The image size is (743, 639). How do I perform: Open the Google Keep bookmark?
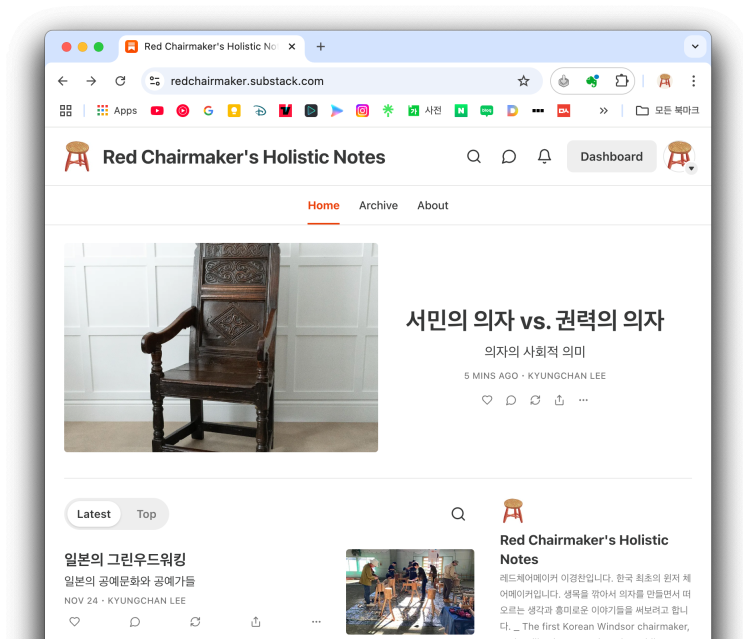tap(234, 110)
